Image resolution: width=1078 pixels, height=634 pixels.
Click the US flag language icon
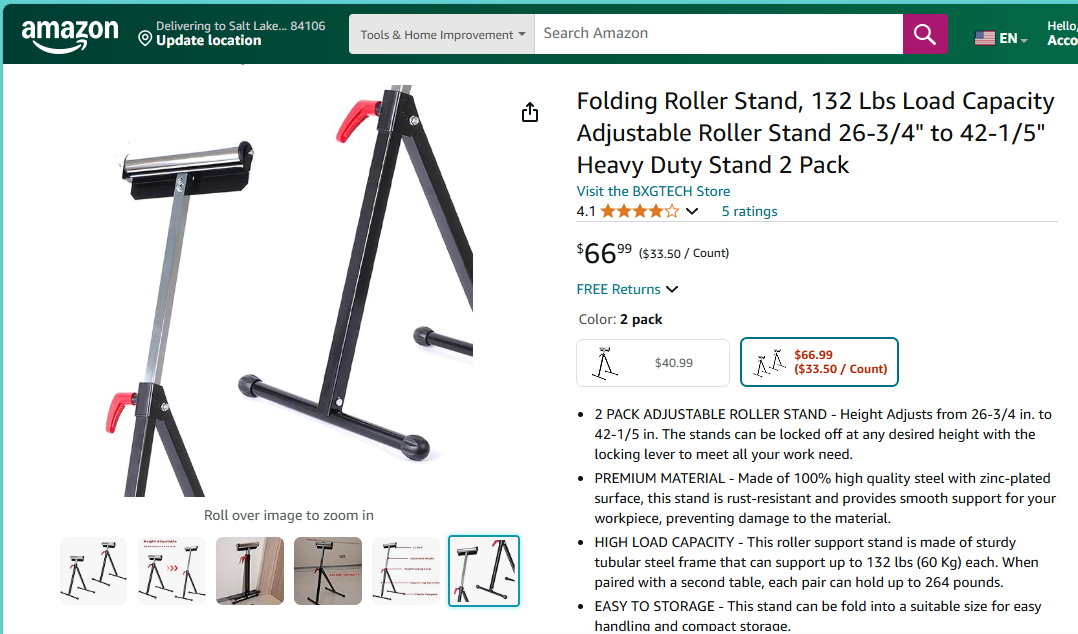[984, 38]
